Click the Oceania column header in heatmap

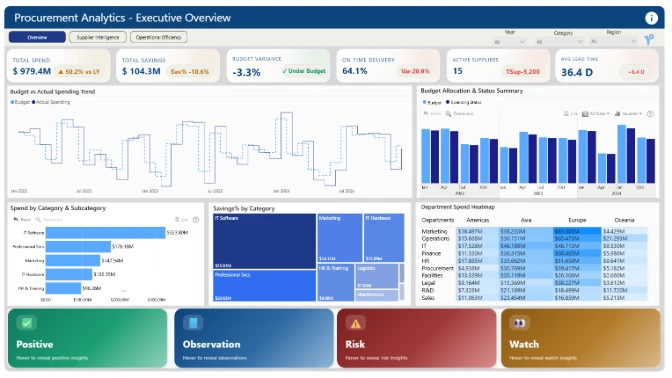(x=624, y=220)
